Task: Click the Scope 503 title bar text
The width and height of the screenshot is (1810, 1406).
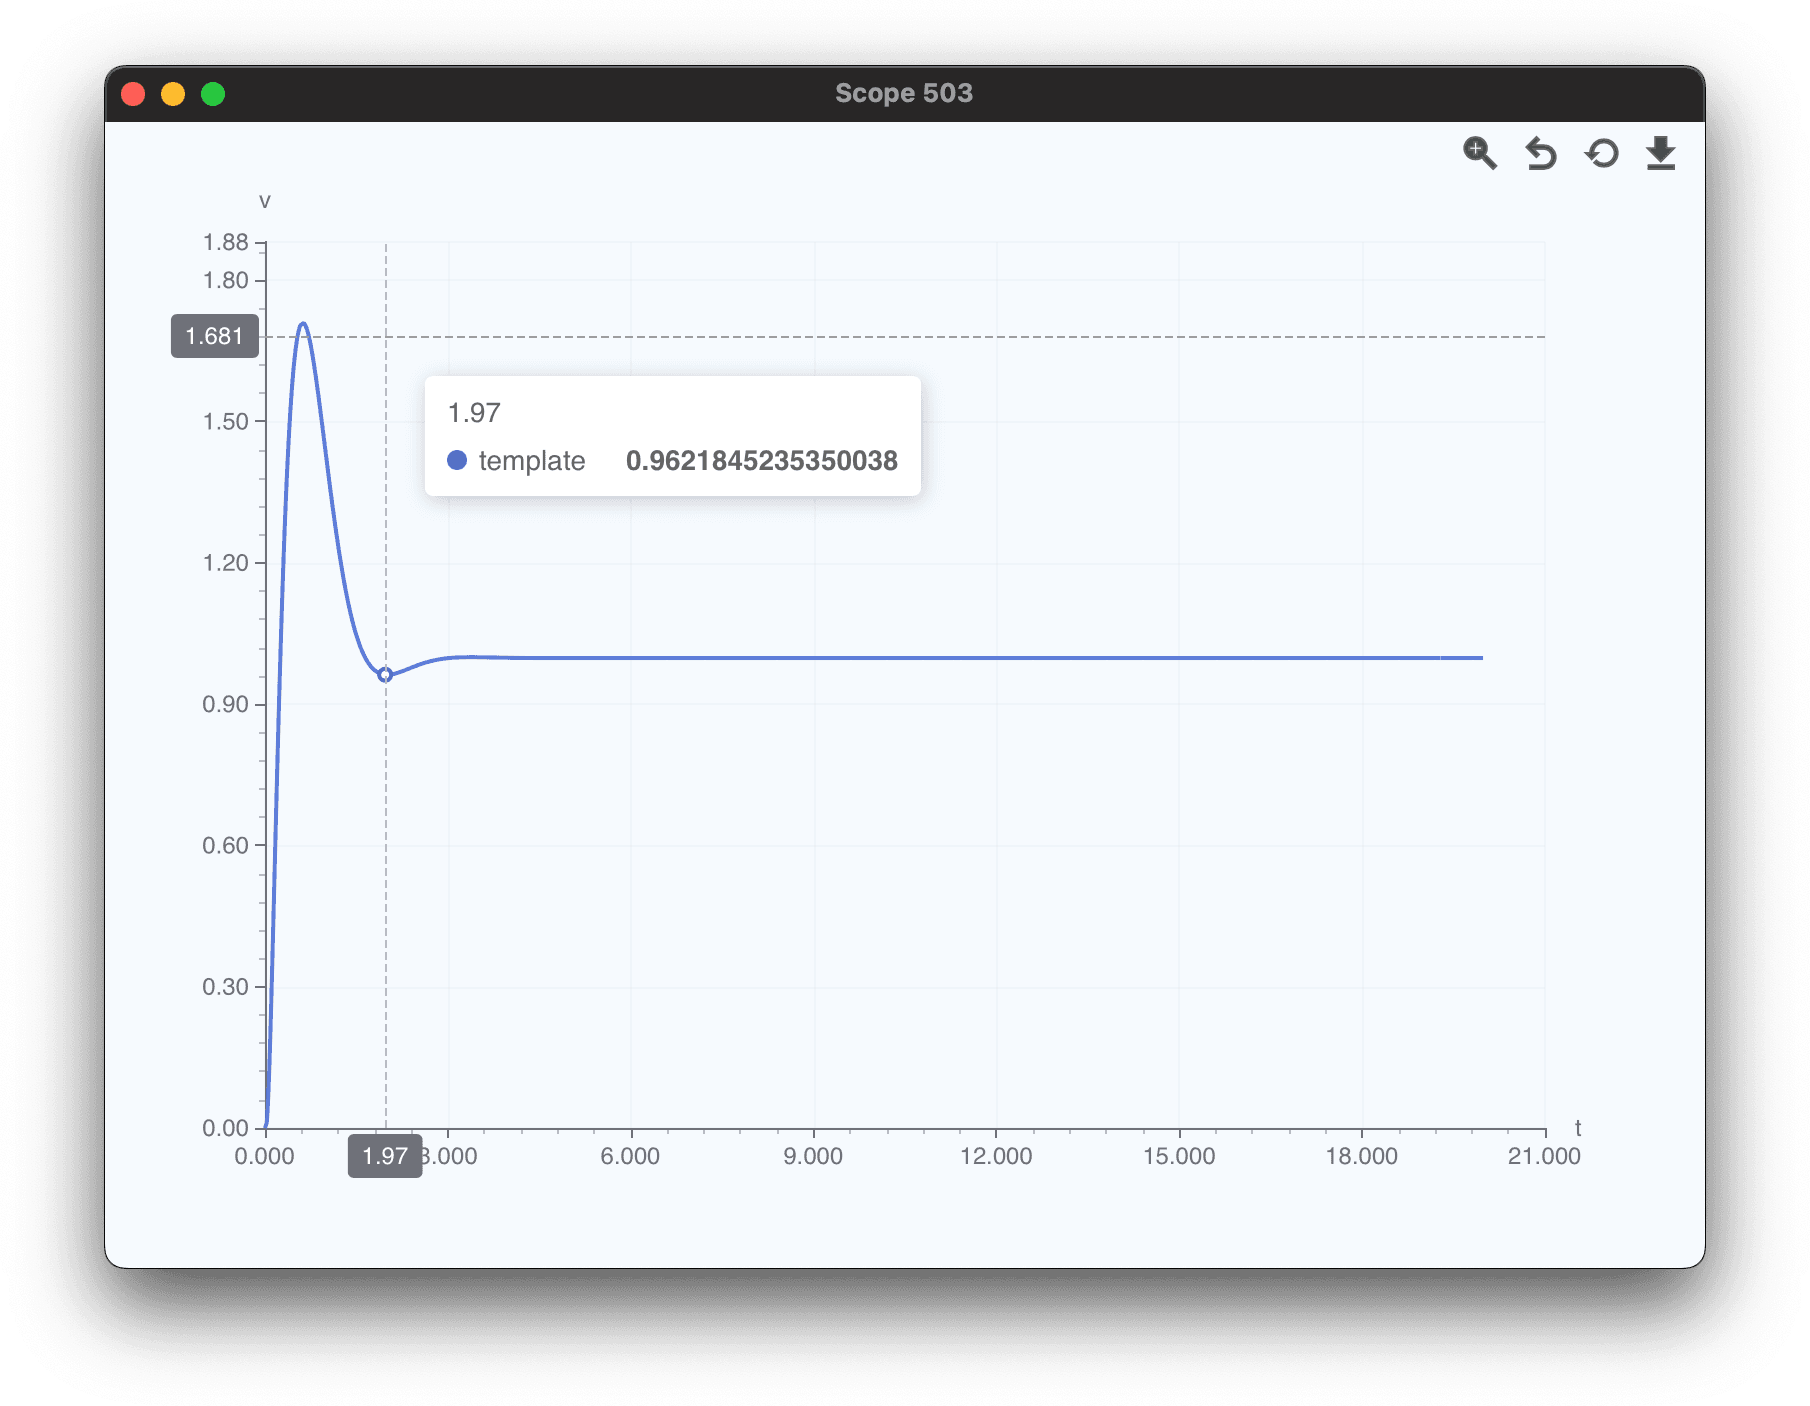Action: click(903, 93)
